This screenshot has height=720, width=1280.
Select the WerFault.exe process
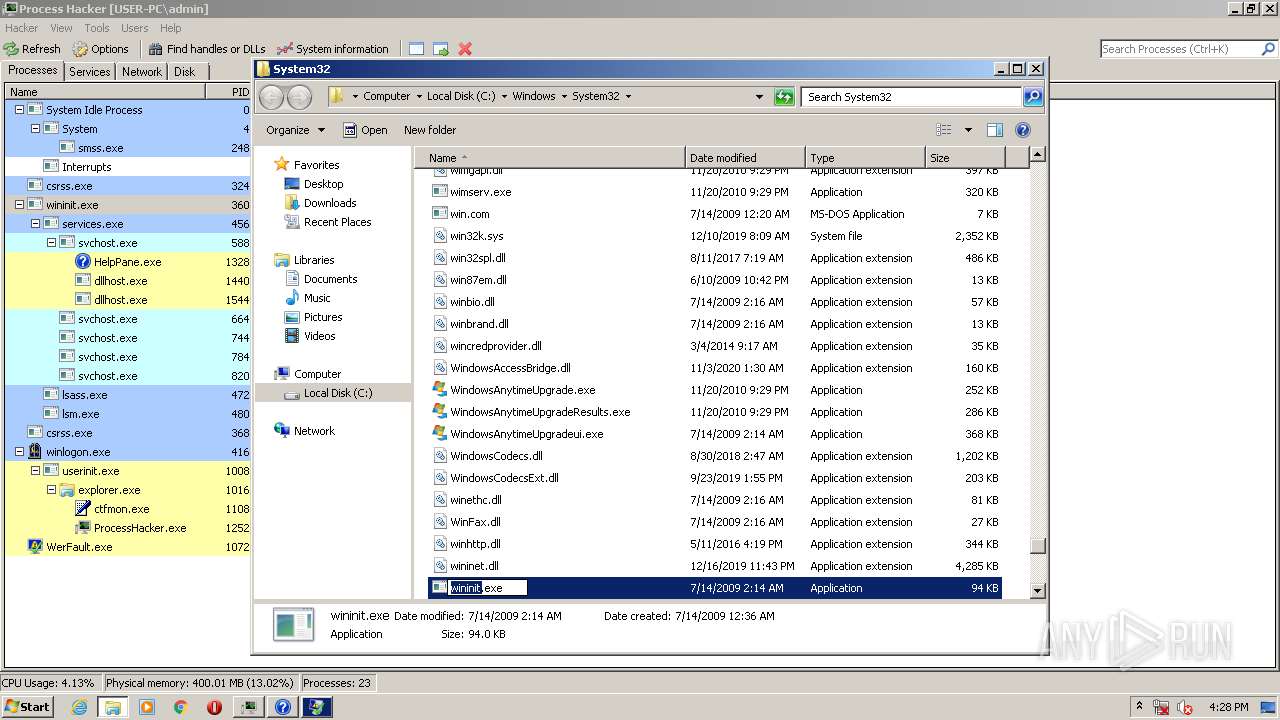(128, 547)
